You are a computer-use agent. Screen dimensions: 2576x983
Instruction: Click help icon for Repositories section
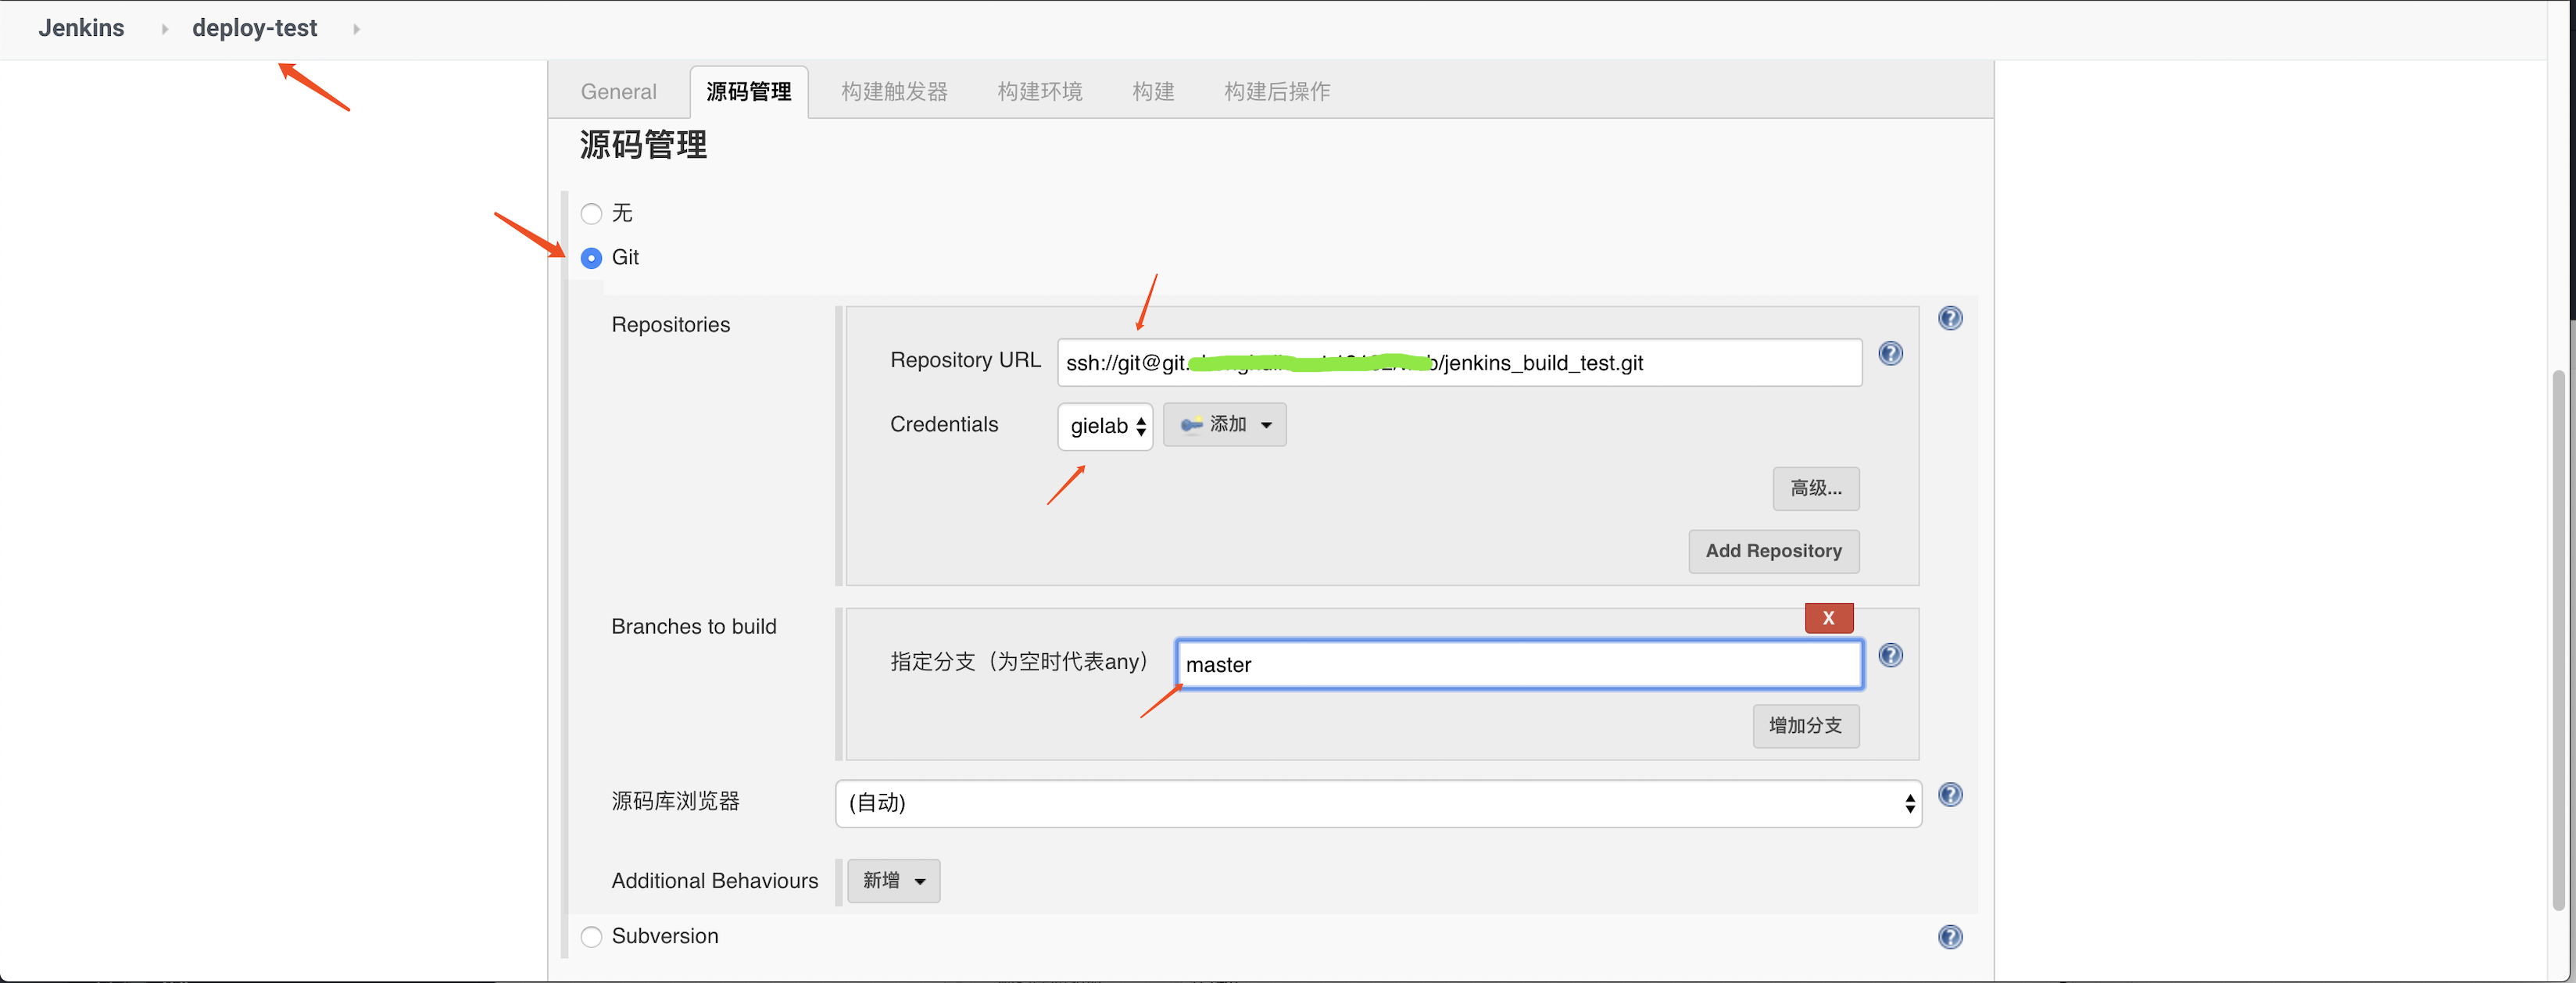[x=1949, y=318]
